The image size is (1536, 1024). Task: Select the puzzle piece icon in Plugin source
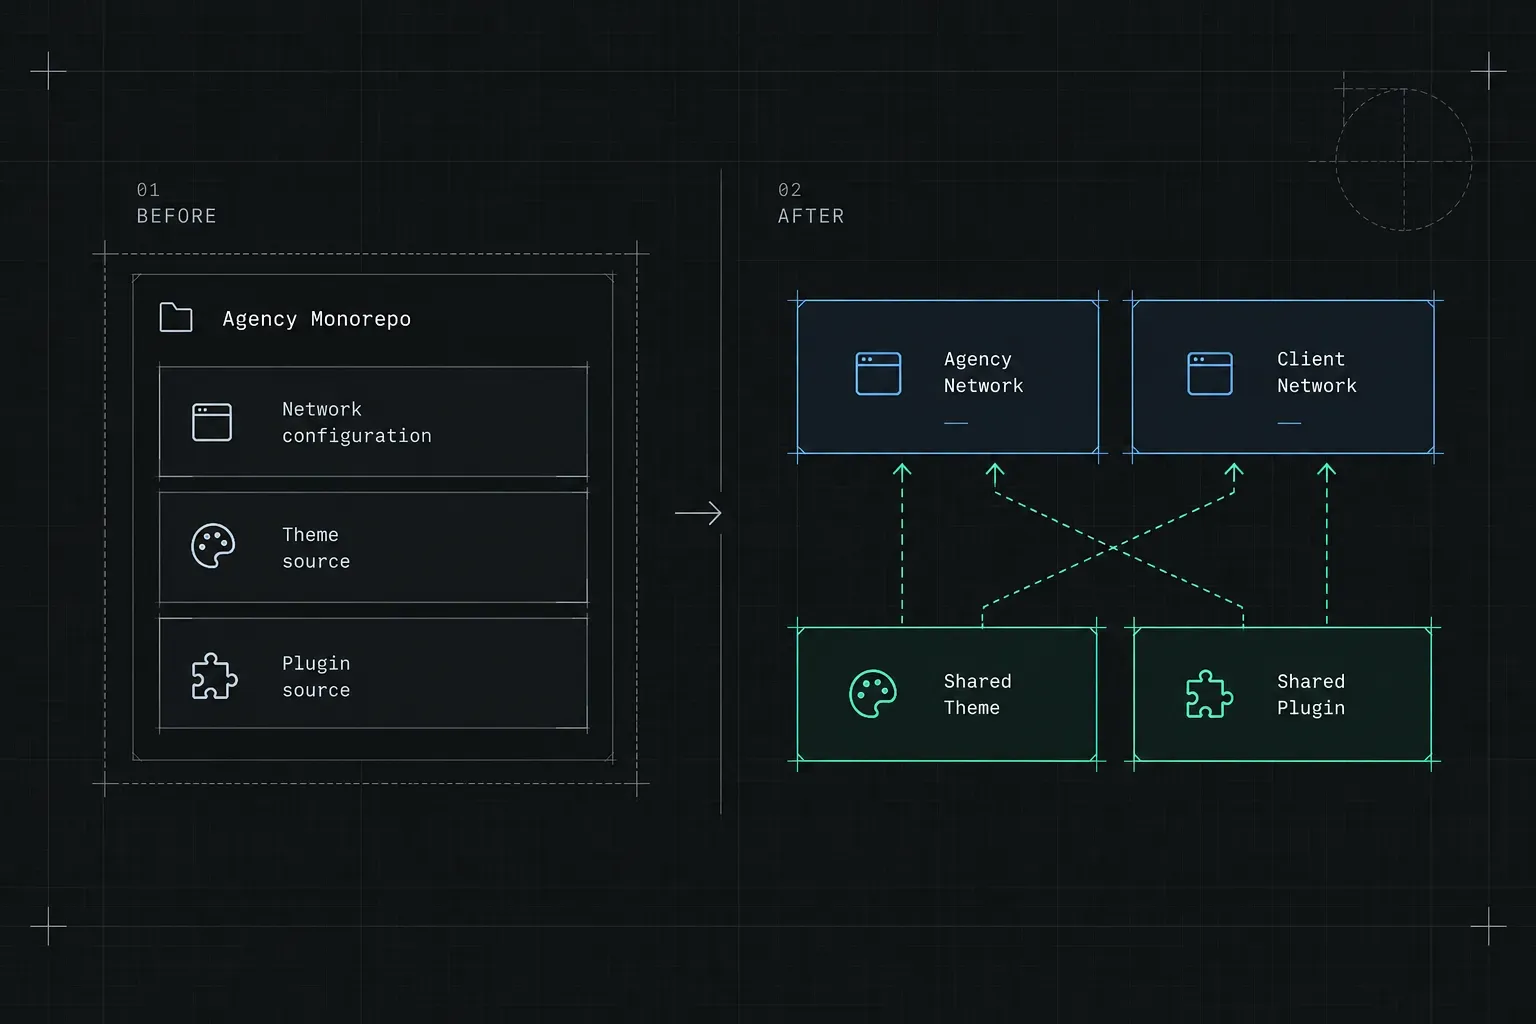(214, 676)
